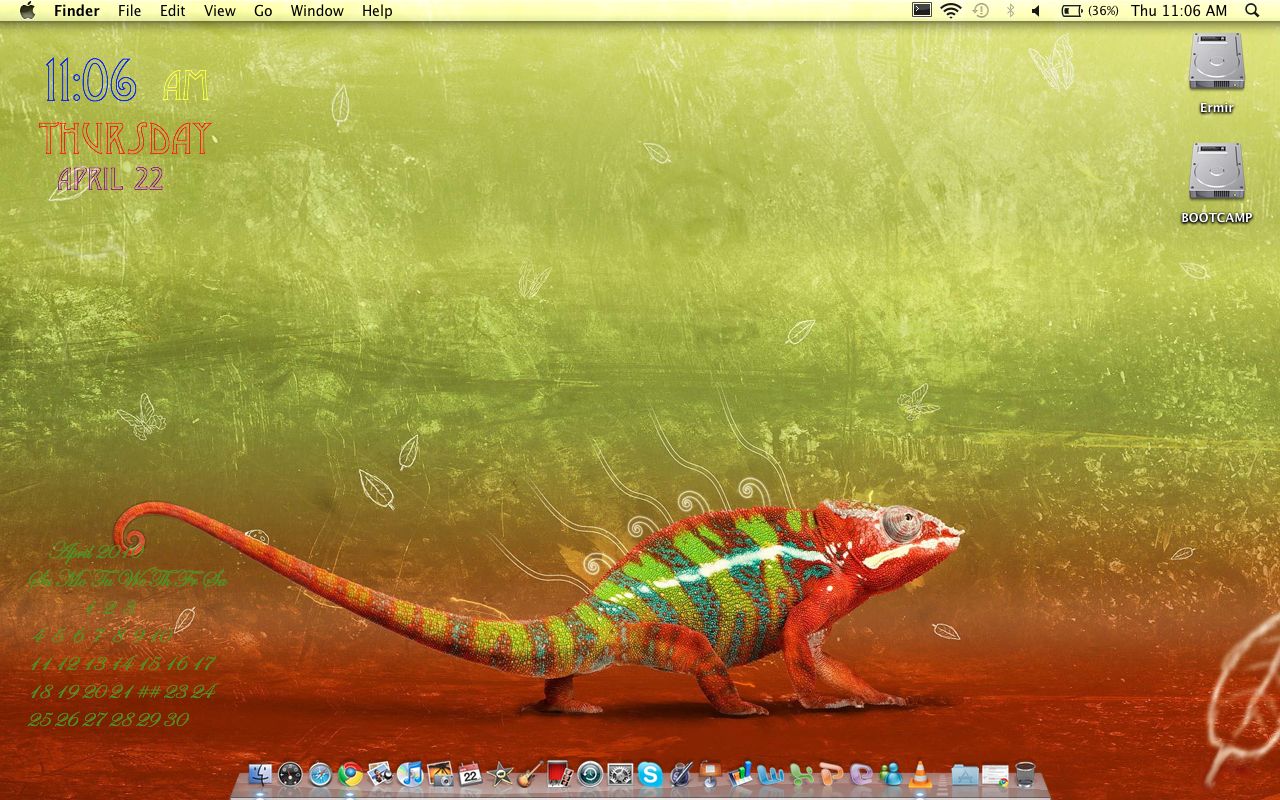The image size is (1280, 800).
Task: Open Documents stack in the Dock
Action: [x=995, y=774]
